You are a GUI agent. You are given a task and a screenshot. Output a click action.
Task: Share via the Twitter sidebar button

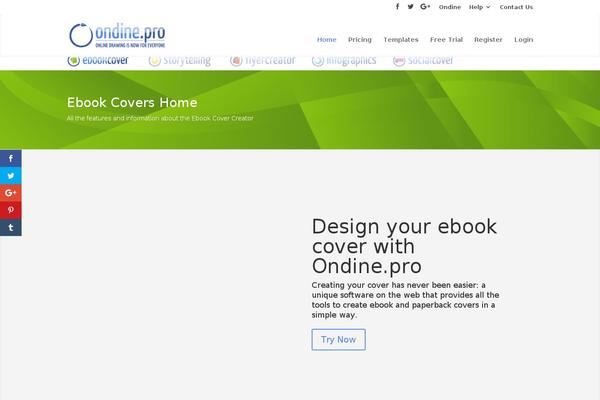click(11, 175)
